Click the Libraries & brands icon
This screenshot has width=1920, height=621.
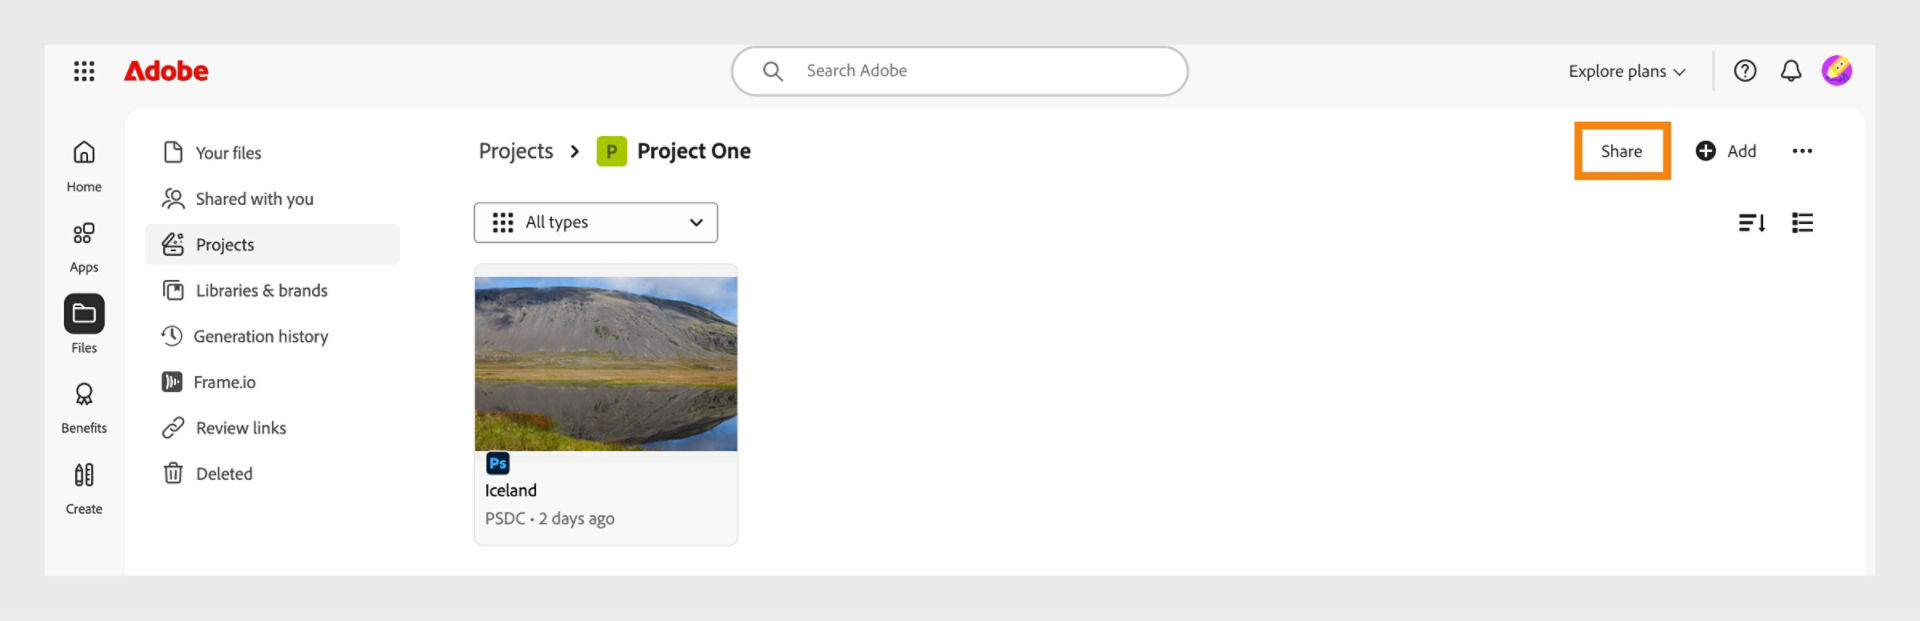tap(173, 291)
